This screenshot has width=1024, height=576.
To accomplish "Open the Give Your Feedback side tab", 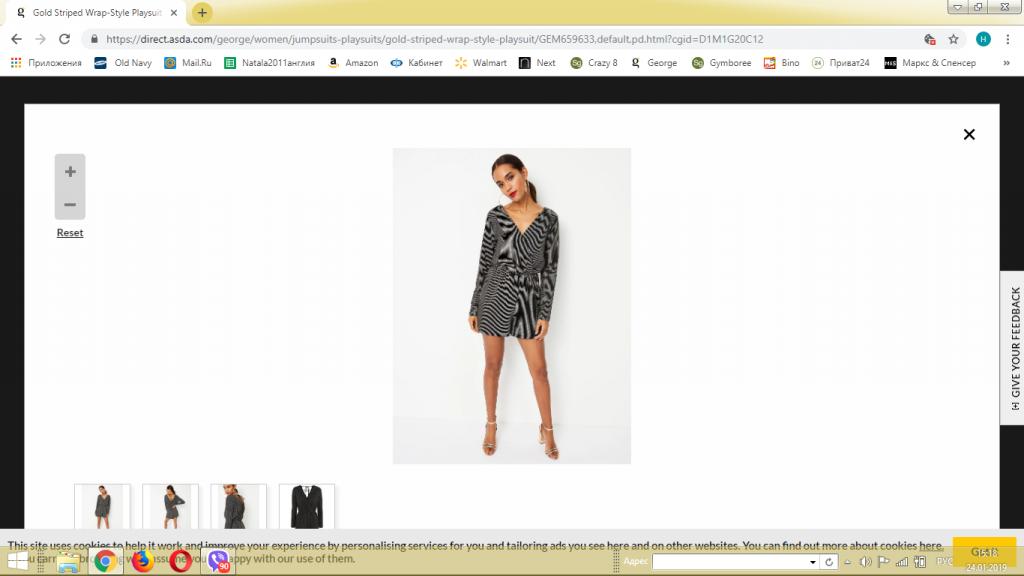I will coord(1012,348).
